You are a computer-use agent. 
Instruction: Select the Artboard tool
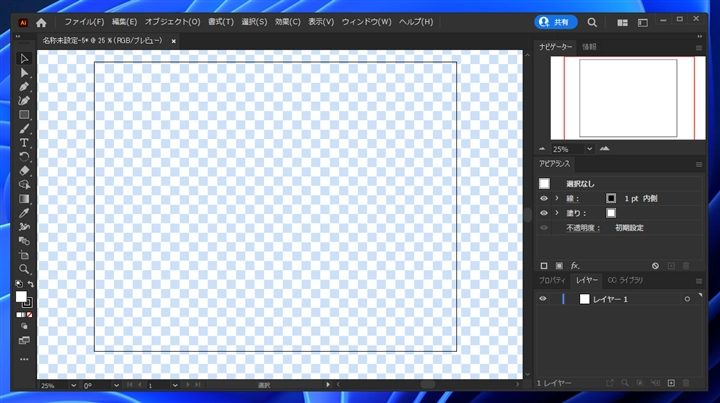24,255
